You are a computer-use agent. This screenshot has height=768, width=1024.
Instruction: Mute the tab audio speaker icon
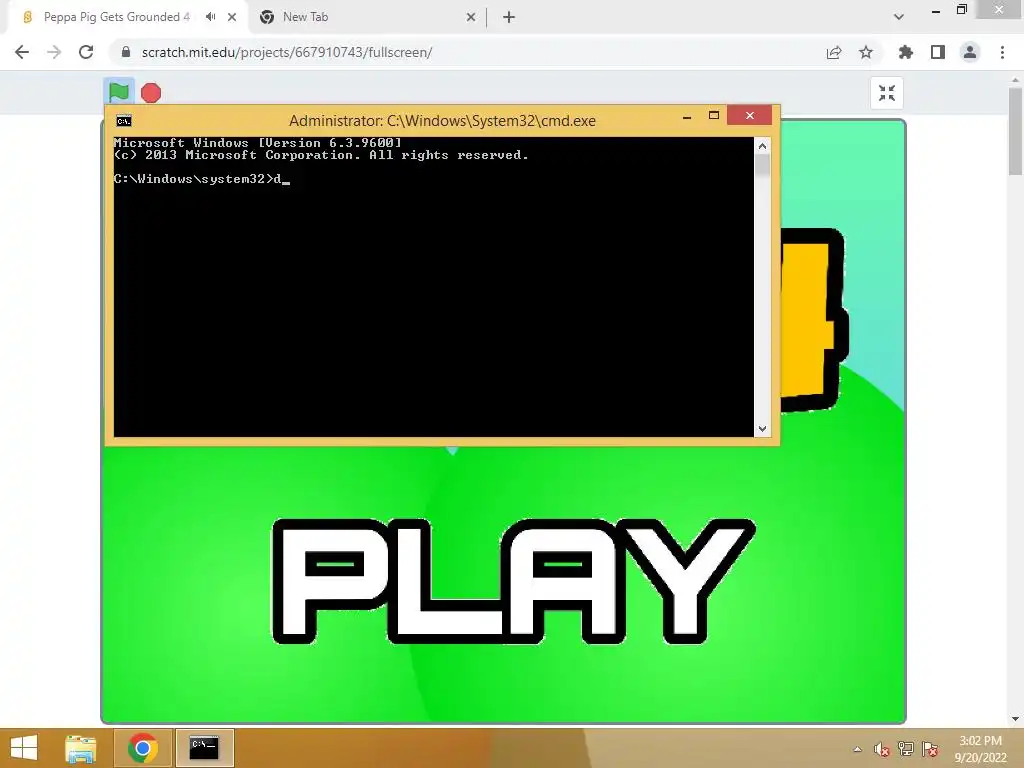(210, 17)
